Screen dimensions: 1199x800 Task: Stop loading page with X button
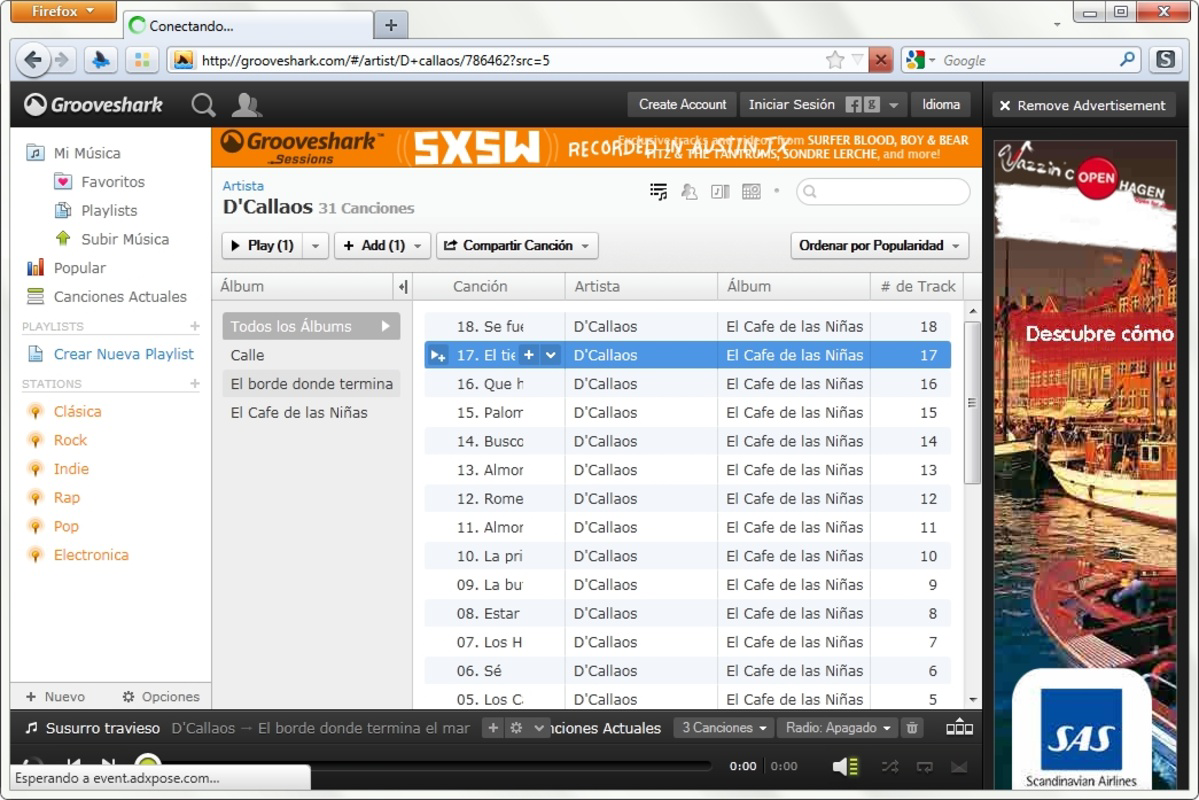point(881,60)
